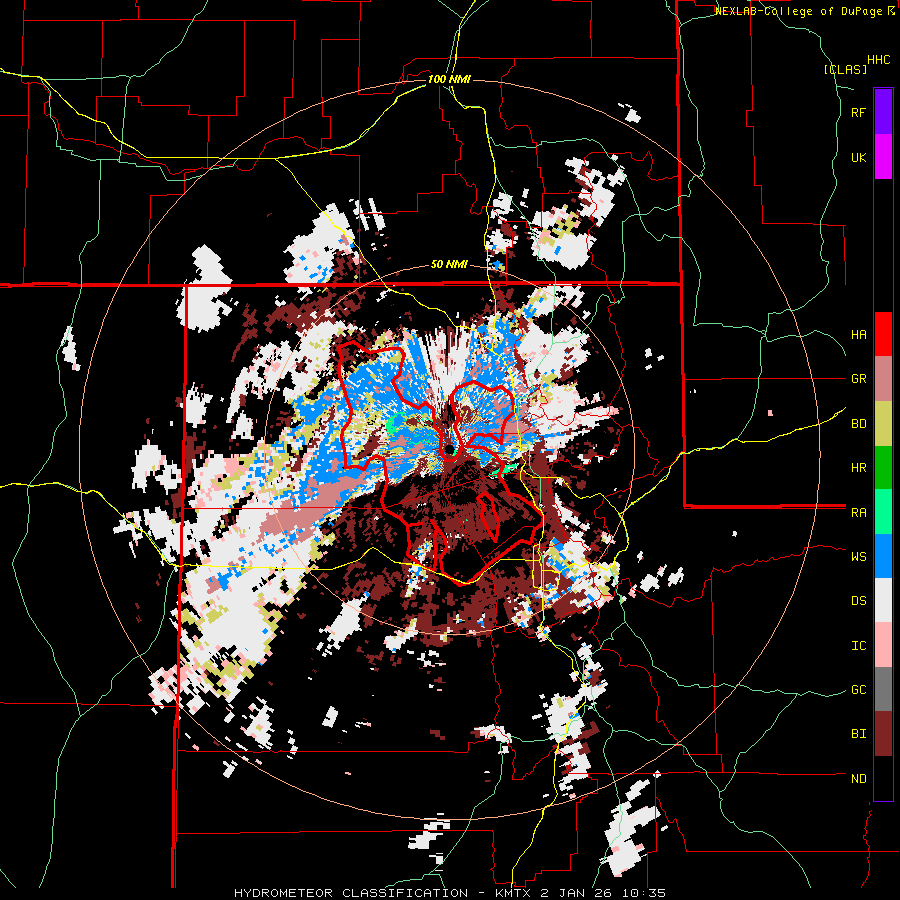Image resolution: width=900 pixels, height=900 pixels.
Task: Click the IC legend label
Action: click(858, 646)
